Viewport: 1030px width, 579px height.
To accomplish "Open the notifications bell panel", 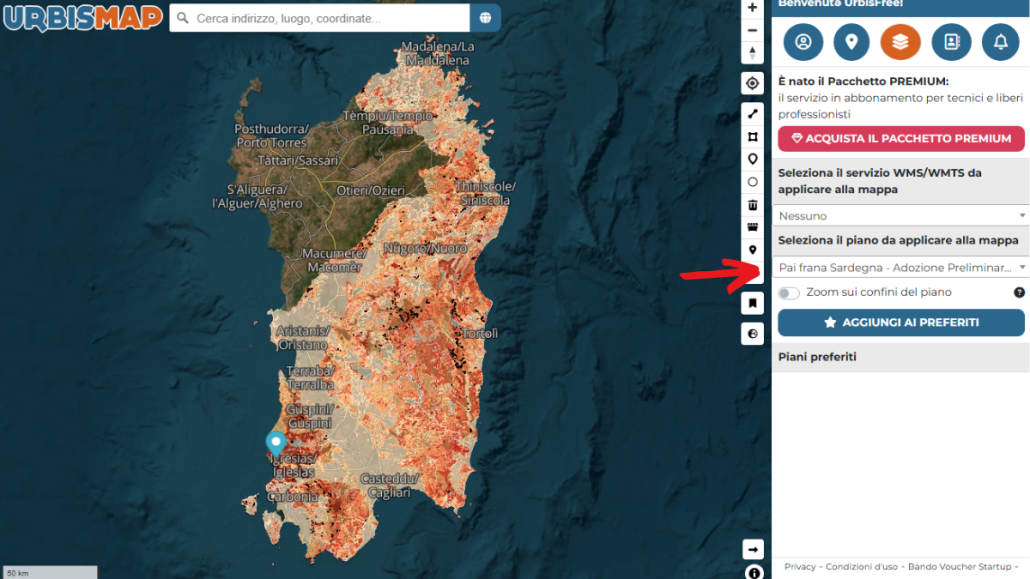I will (1000, 42).
